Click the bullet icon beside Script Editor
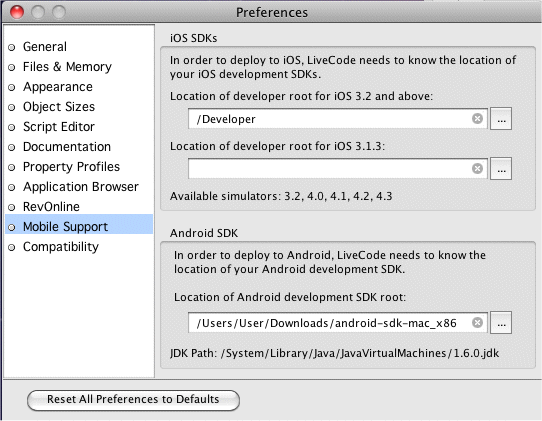 [12, 128]
